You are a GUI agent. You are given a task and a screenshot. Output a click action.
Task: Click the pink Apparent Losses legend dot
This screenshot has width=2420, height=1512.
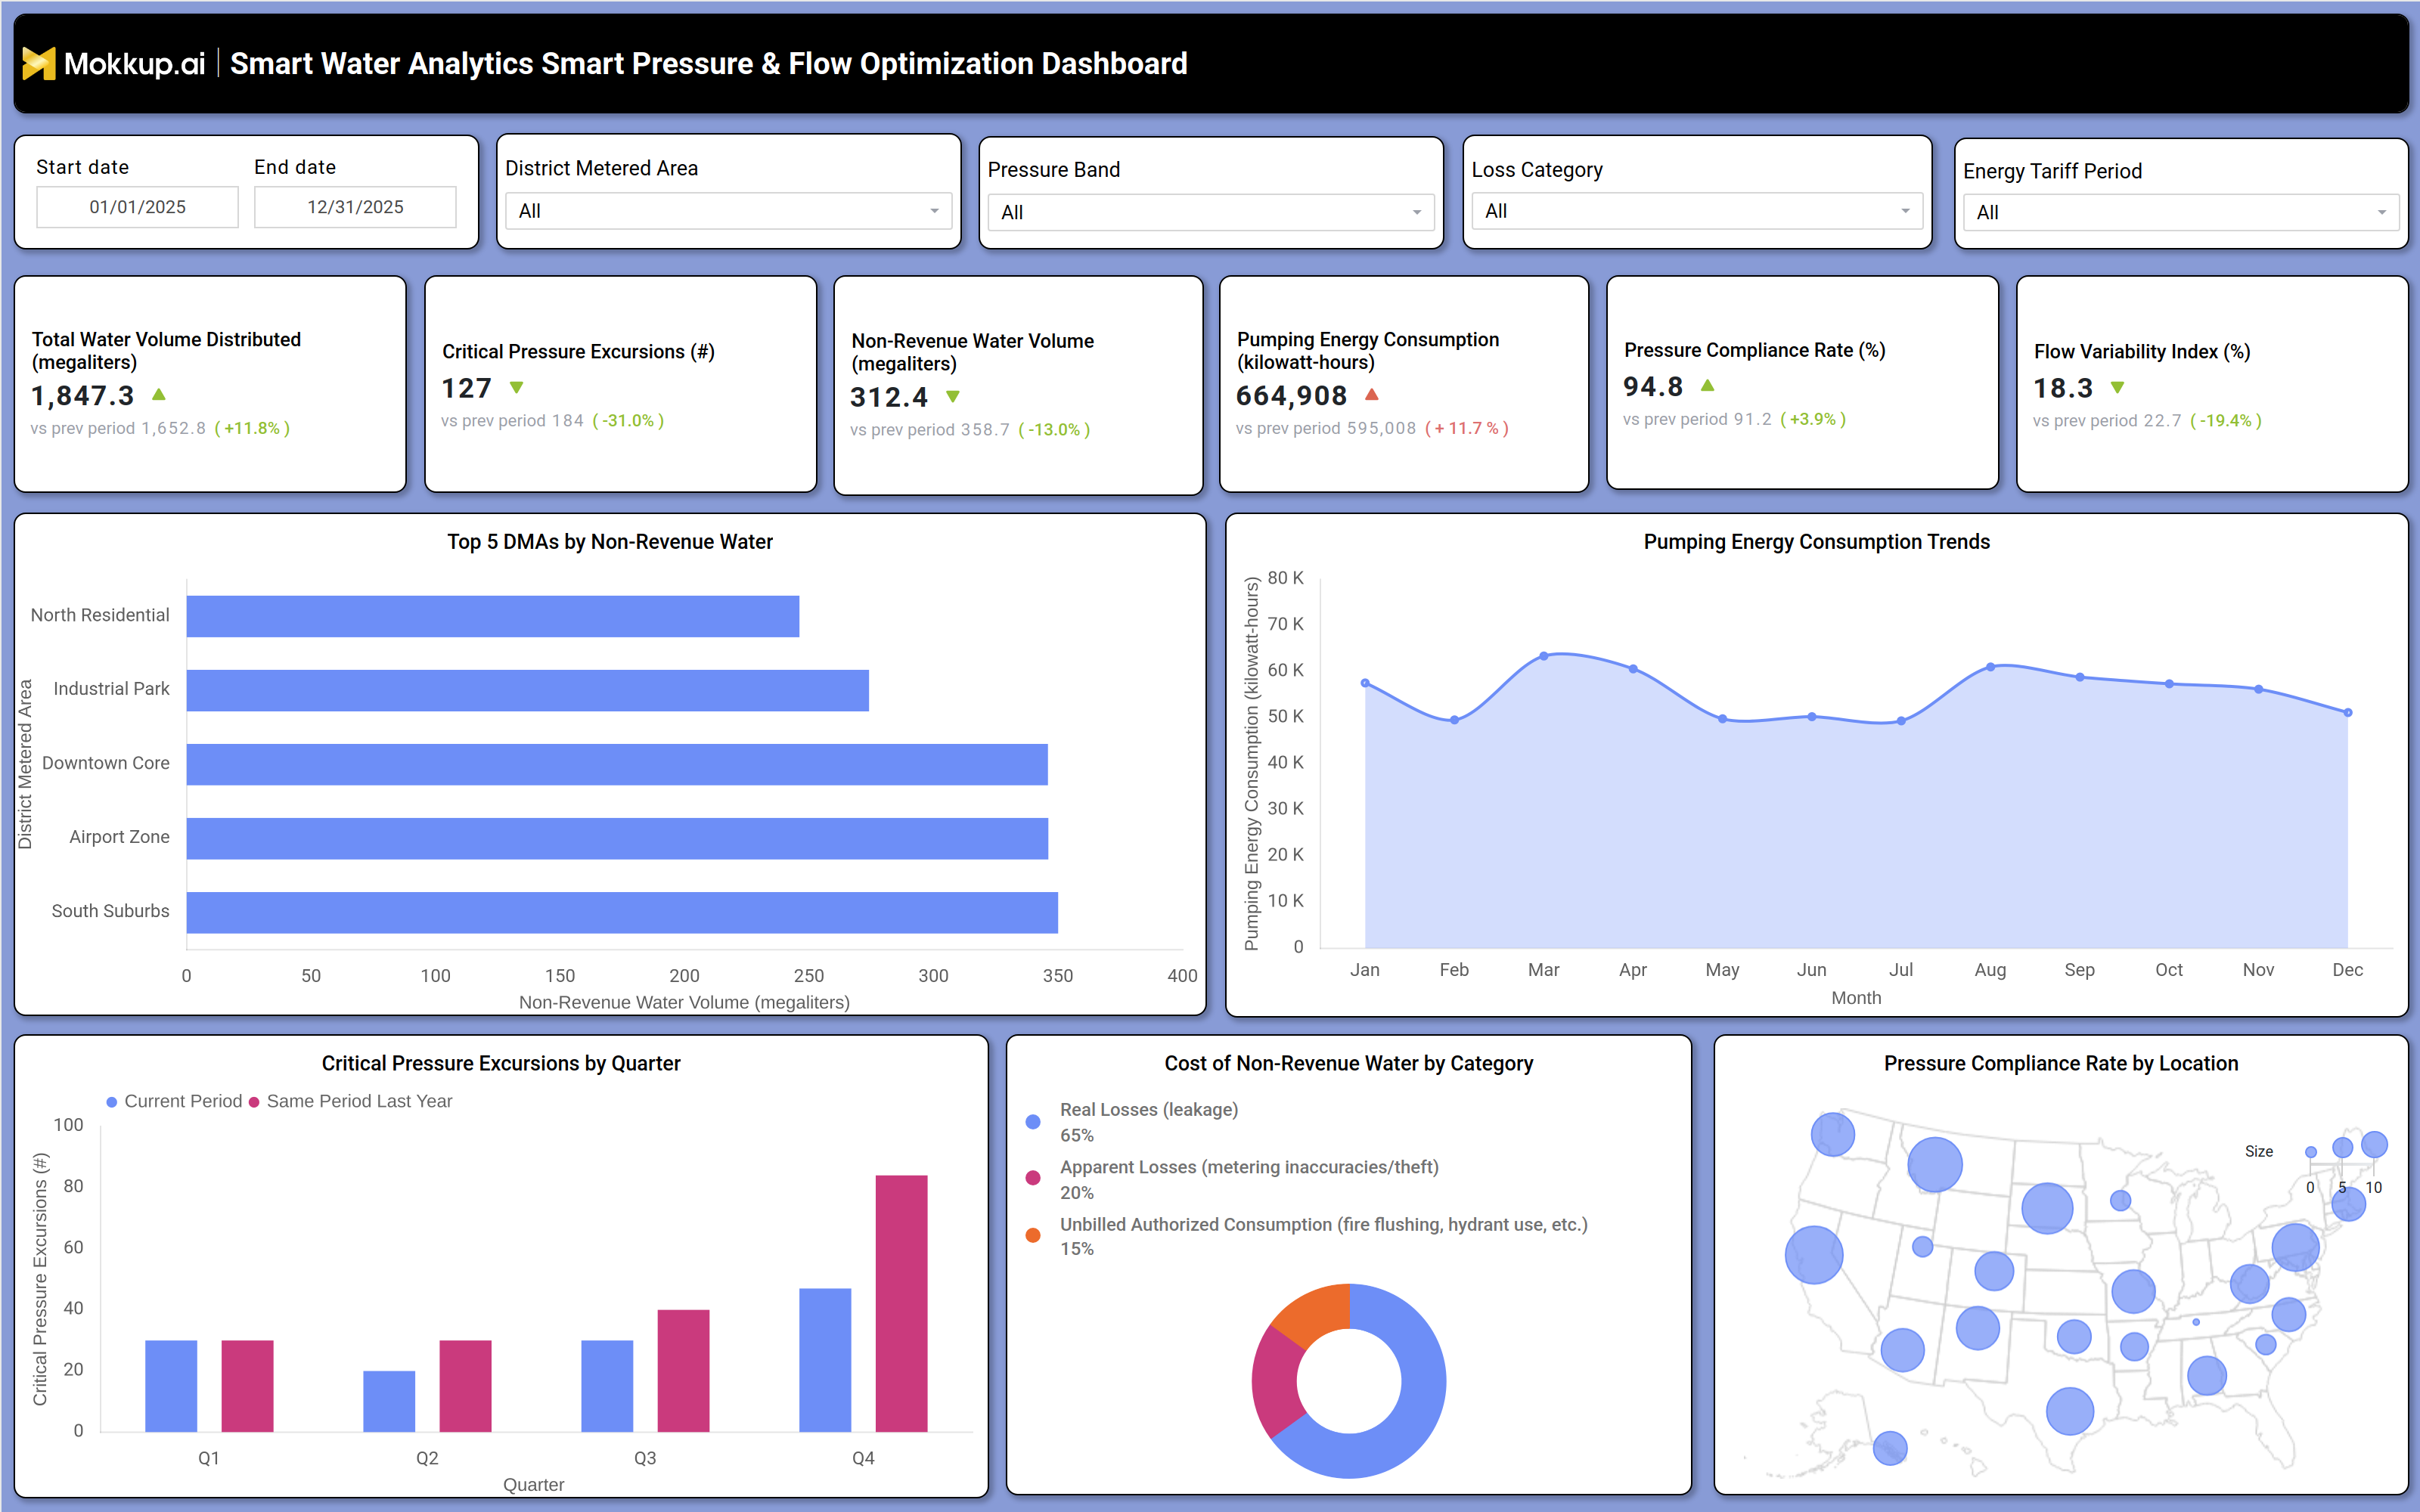click(1033, 1178)
